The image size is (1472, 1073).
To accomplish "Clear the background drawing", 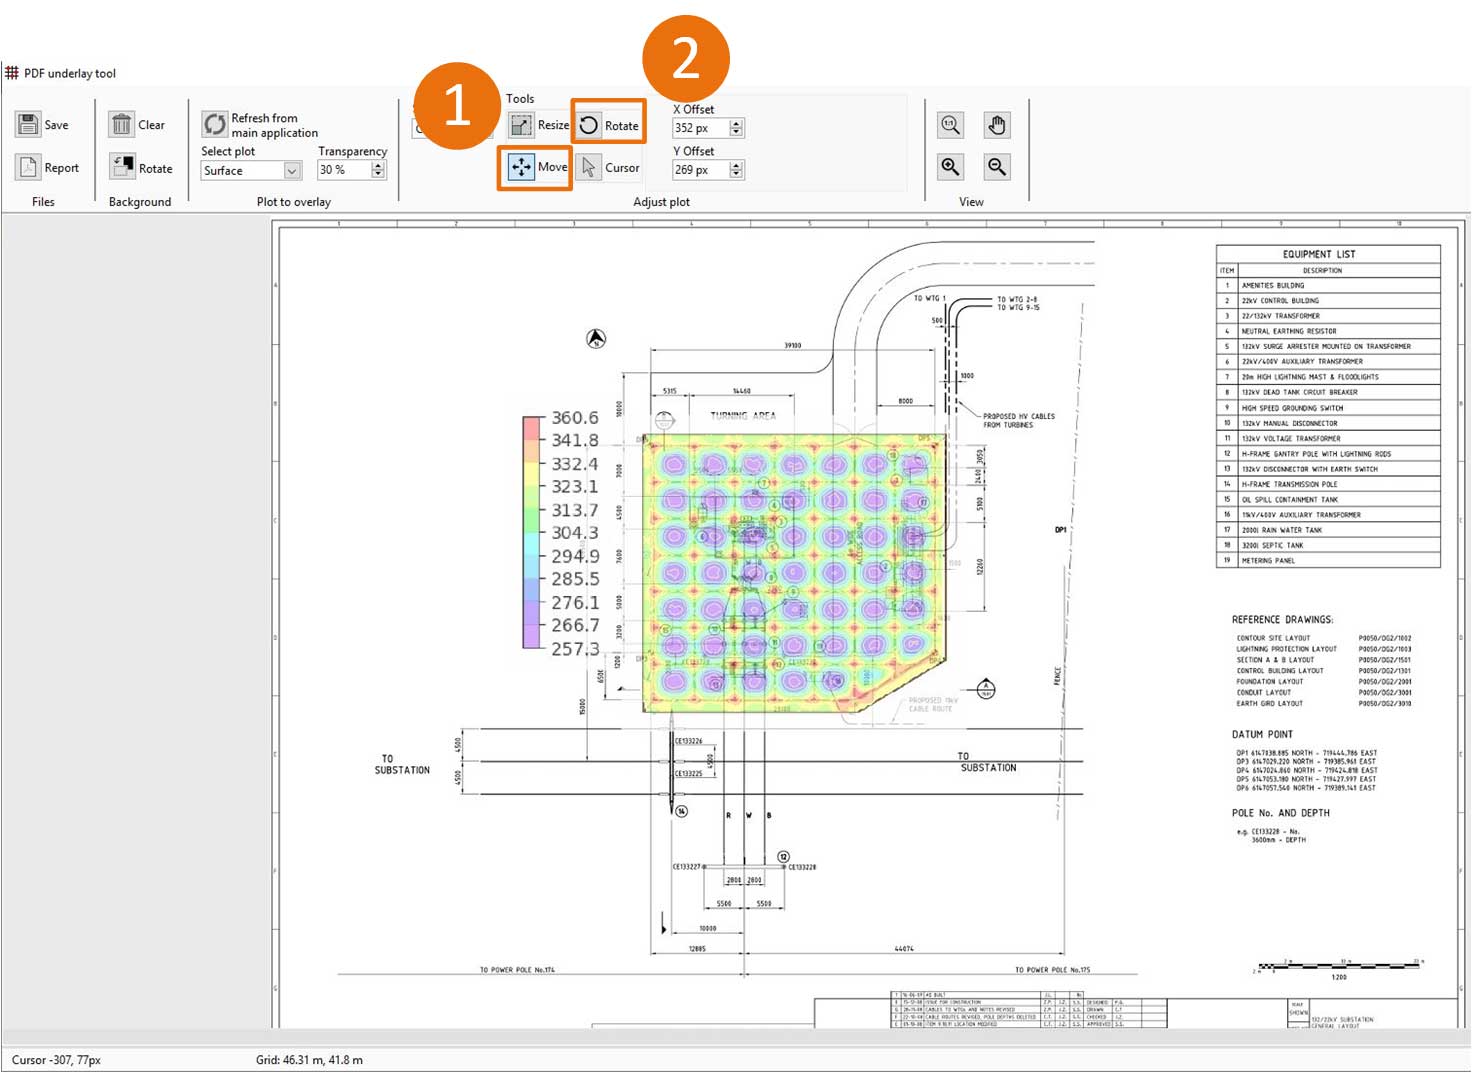I will click(138, 124).
